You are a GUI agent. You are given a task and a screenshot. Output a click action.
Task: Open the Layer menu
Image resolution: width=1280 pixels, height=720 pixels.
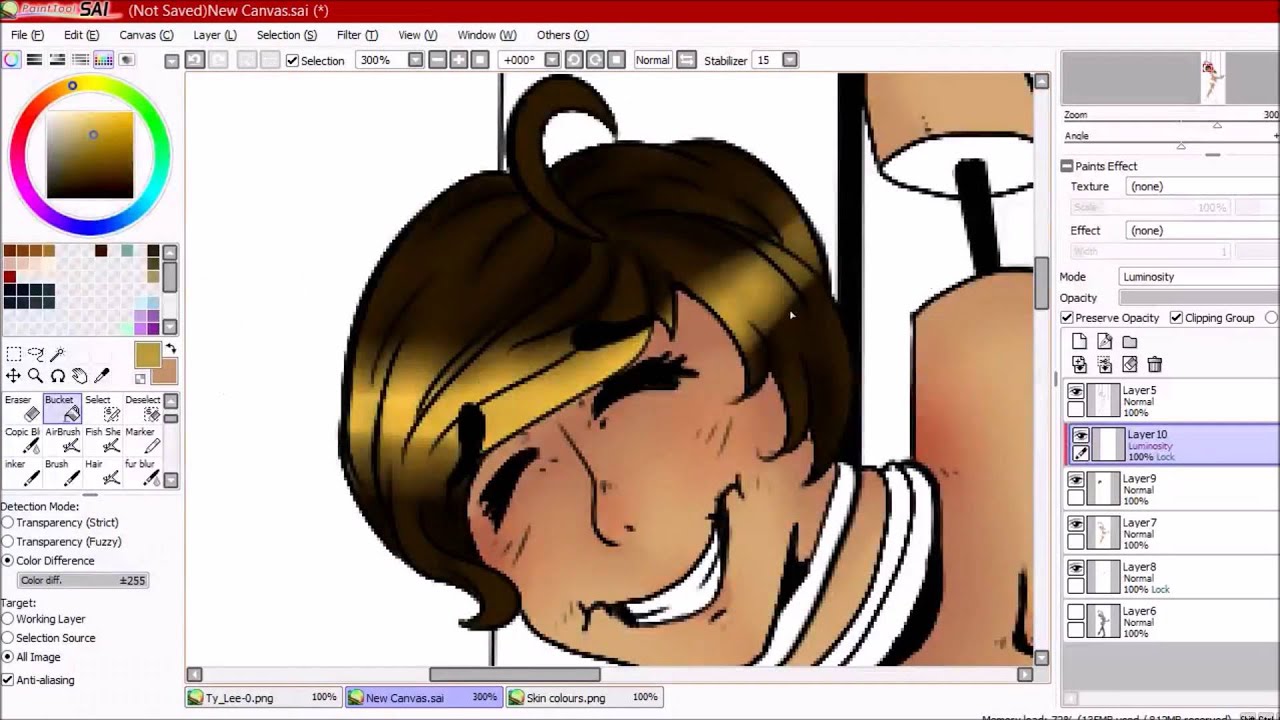tap(215, 35)
